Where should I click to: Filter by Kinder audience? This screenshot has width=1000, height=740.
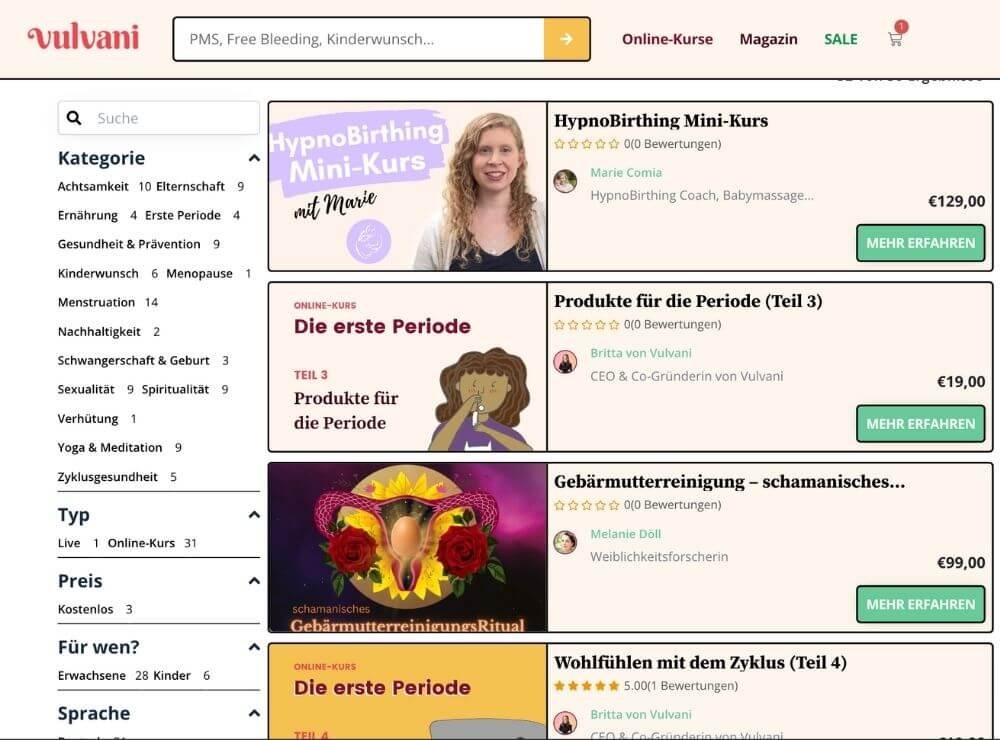click(172, 675)
